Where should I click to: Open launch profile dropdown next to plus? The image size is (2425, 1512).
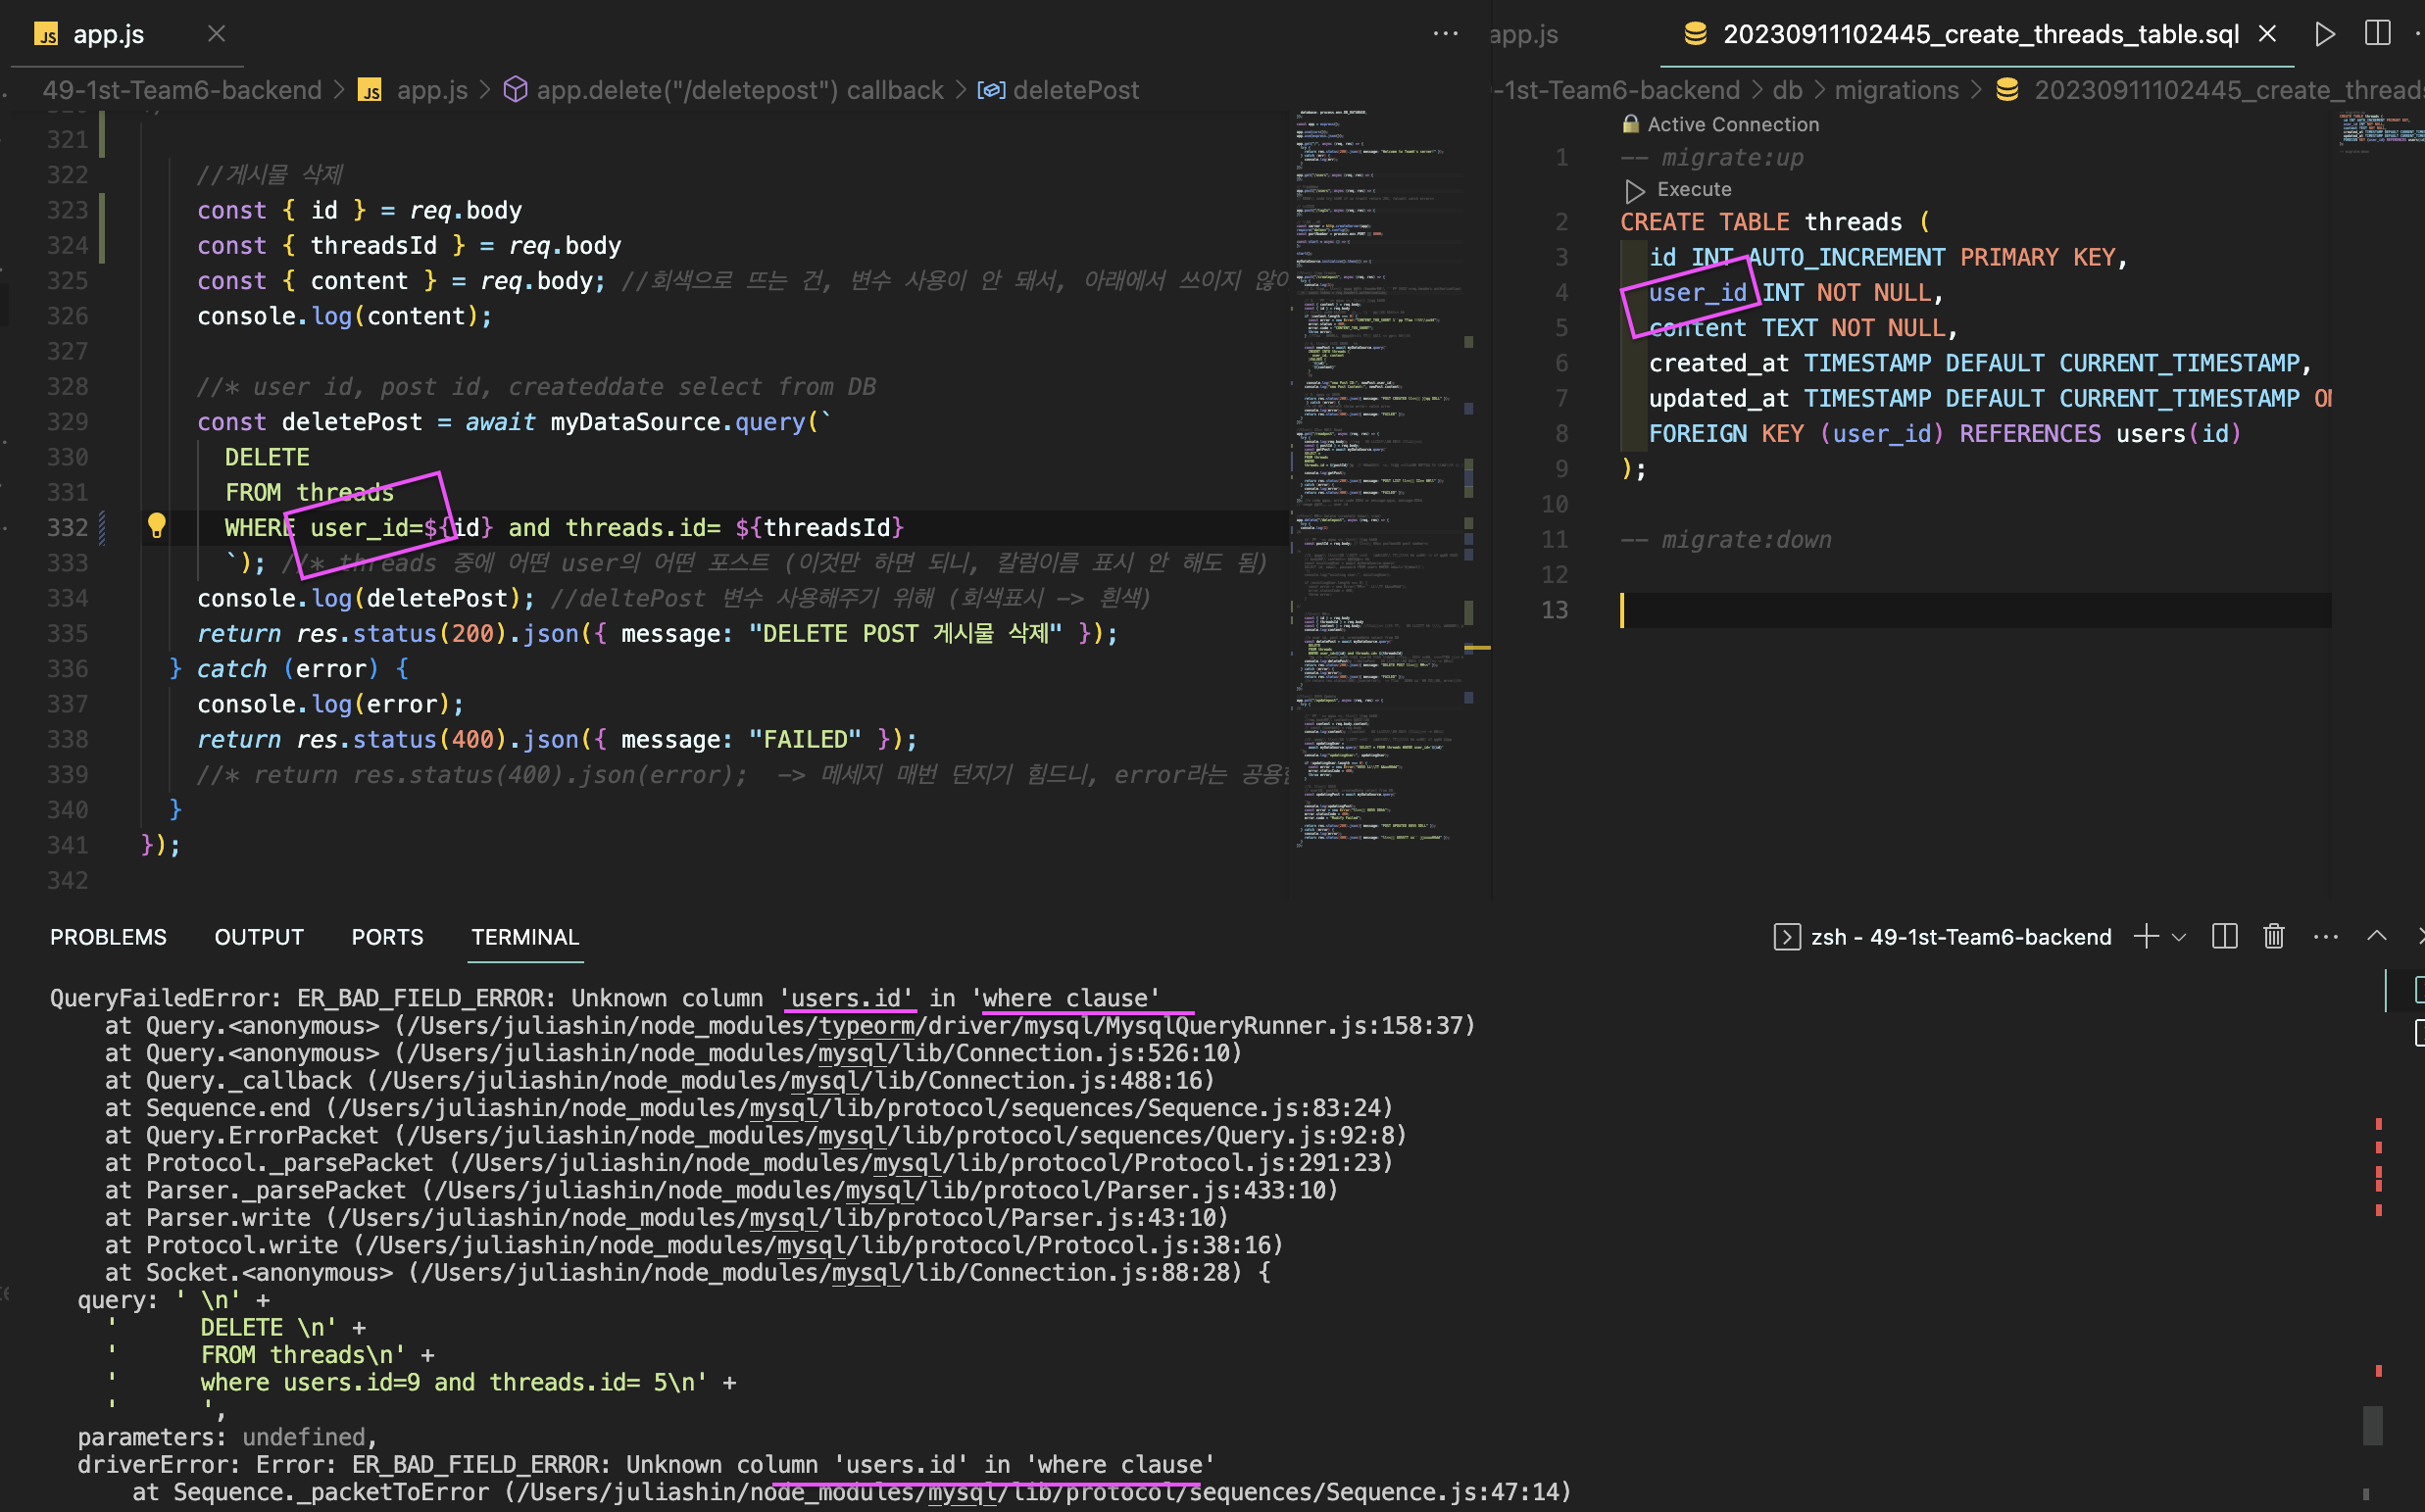(2179, 937)
